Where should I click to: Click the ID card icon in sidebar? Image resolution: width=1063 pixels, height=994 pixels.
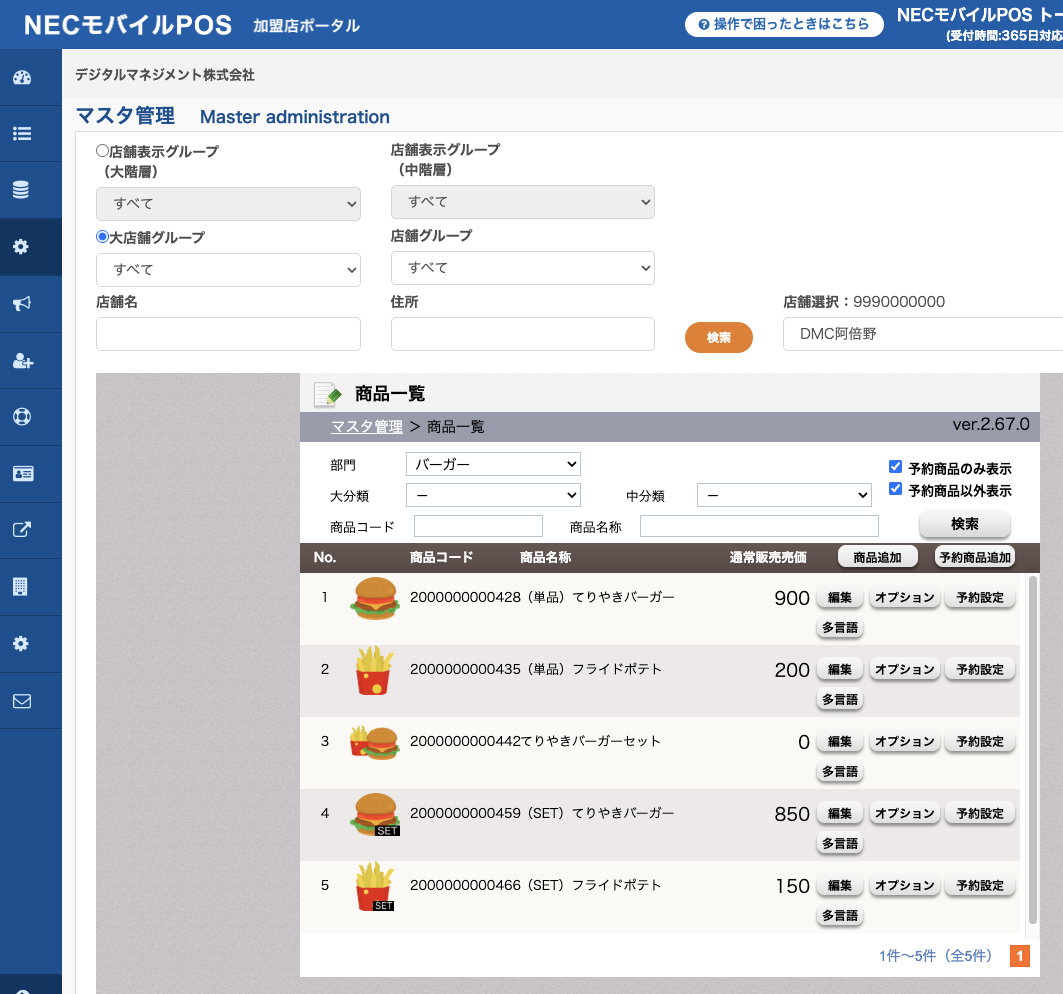coord(23,473)
